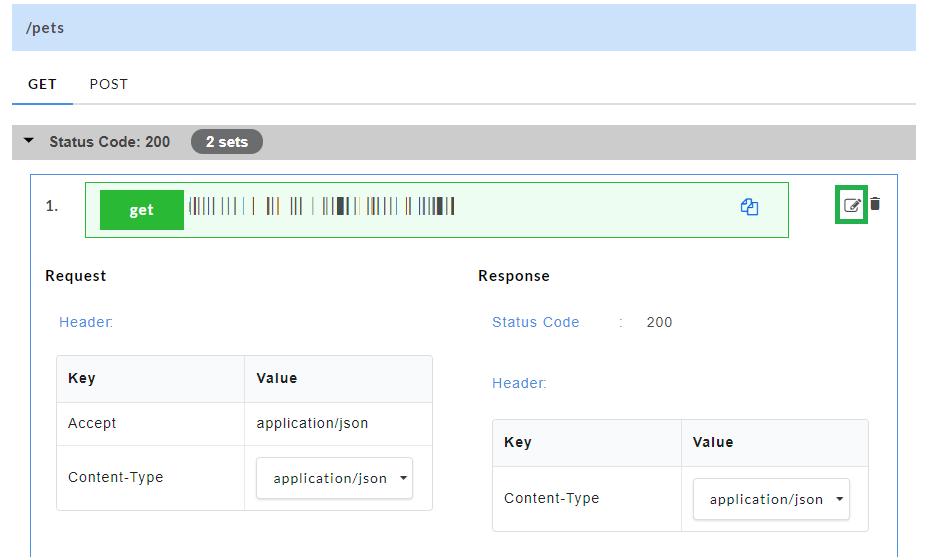Click the edit pencil icon for set 1
The image size is (939, 557).
(x=852, y=205)
